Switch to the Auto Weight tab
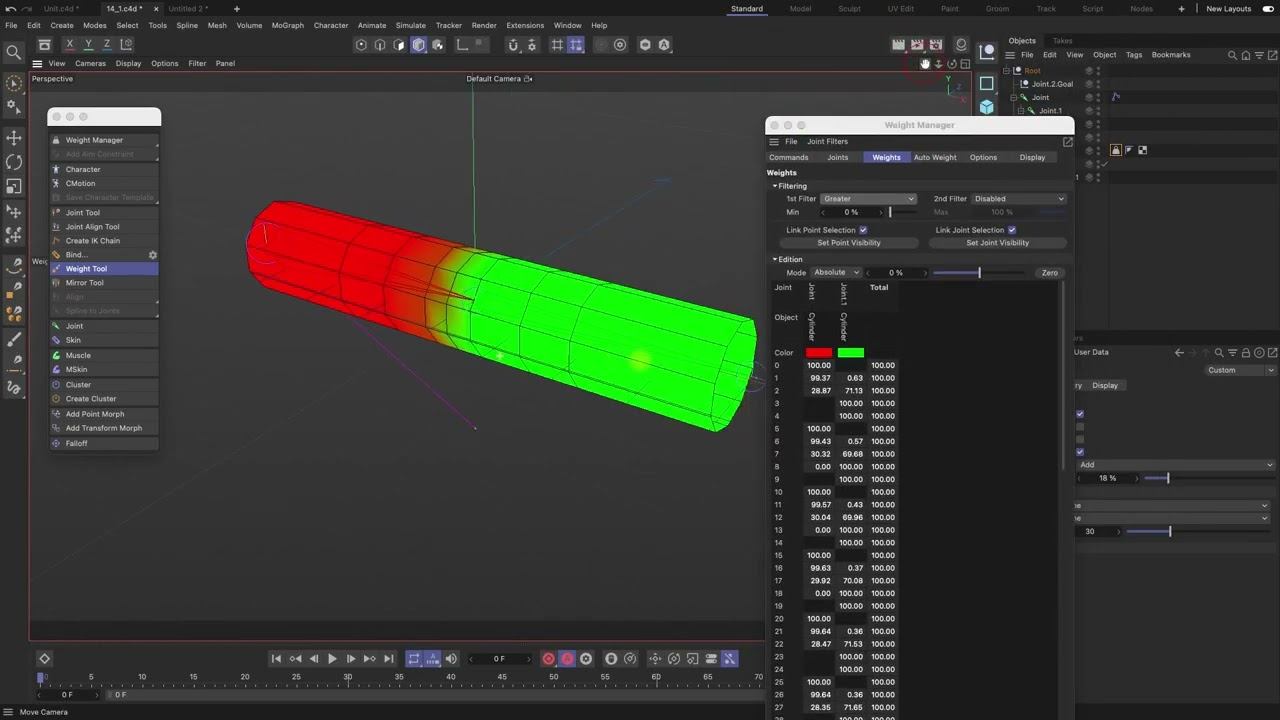The height and width of the screenshot is (720, 1280). (x=935, y=157)
